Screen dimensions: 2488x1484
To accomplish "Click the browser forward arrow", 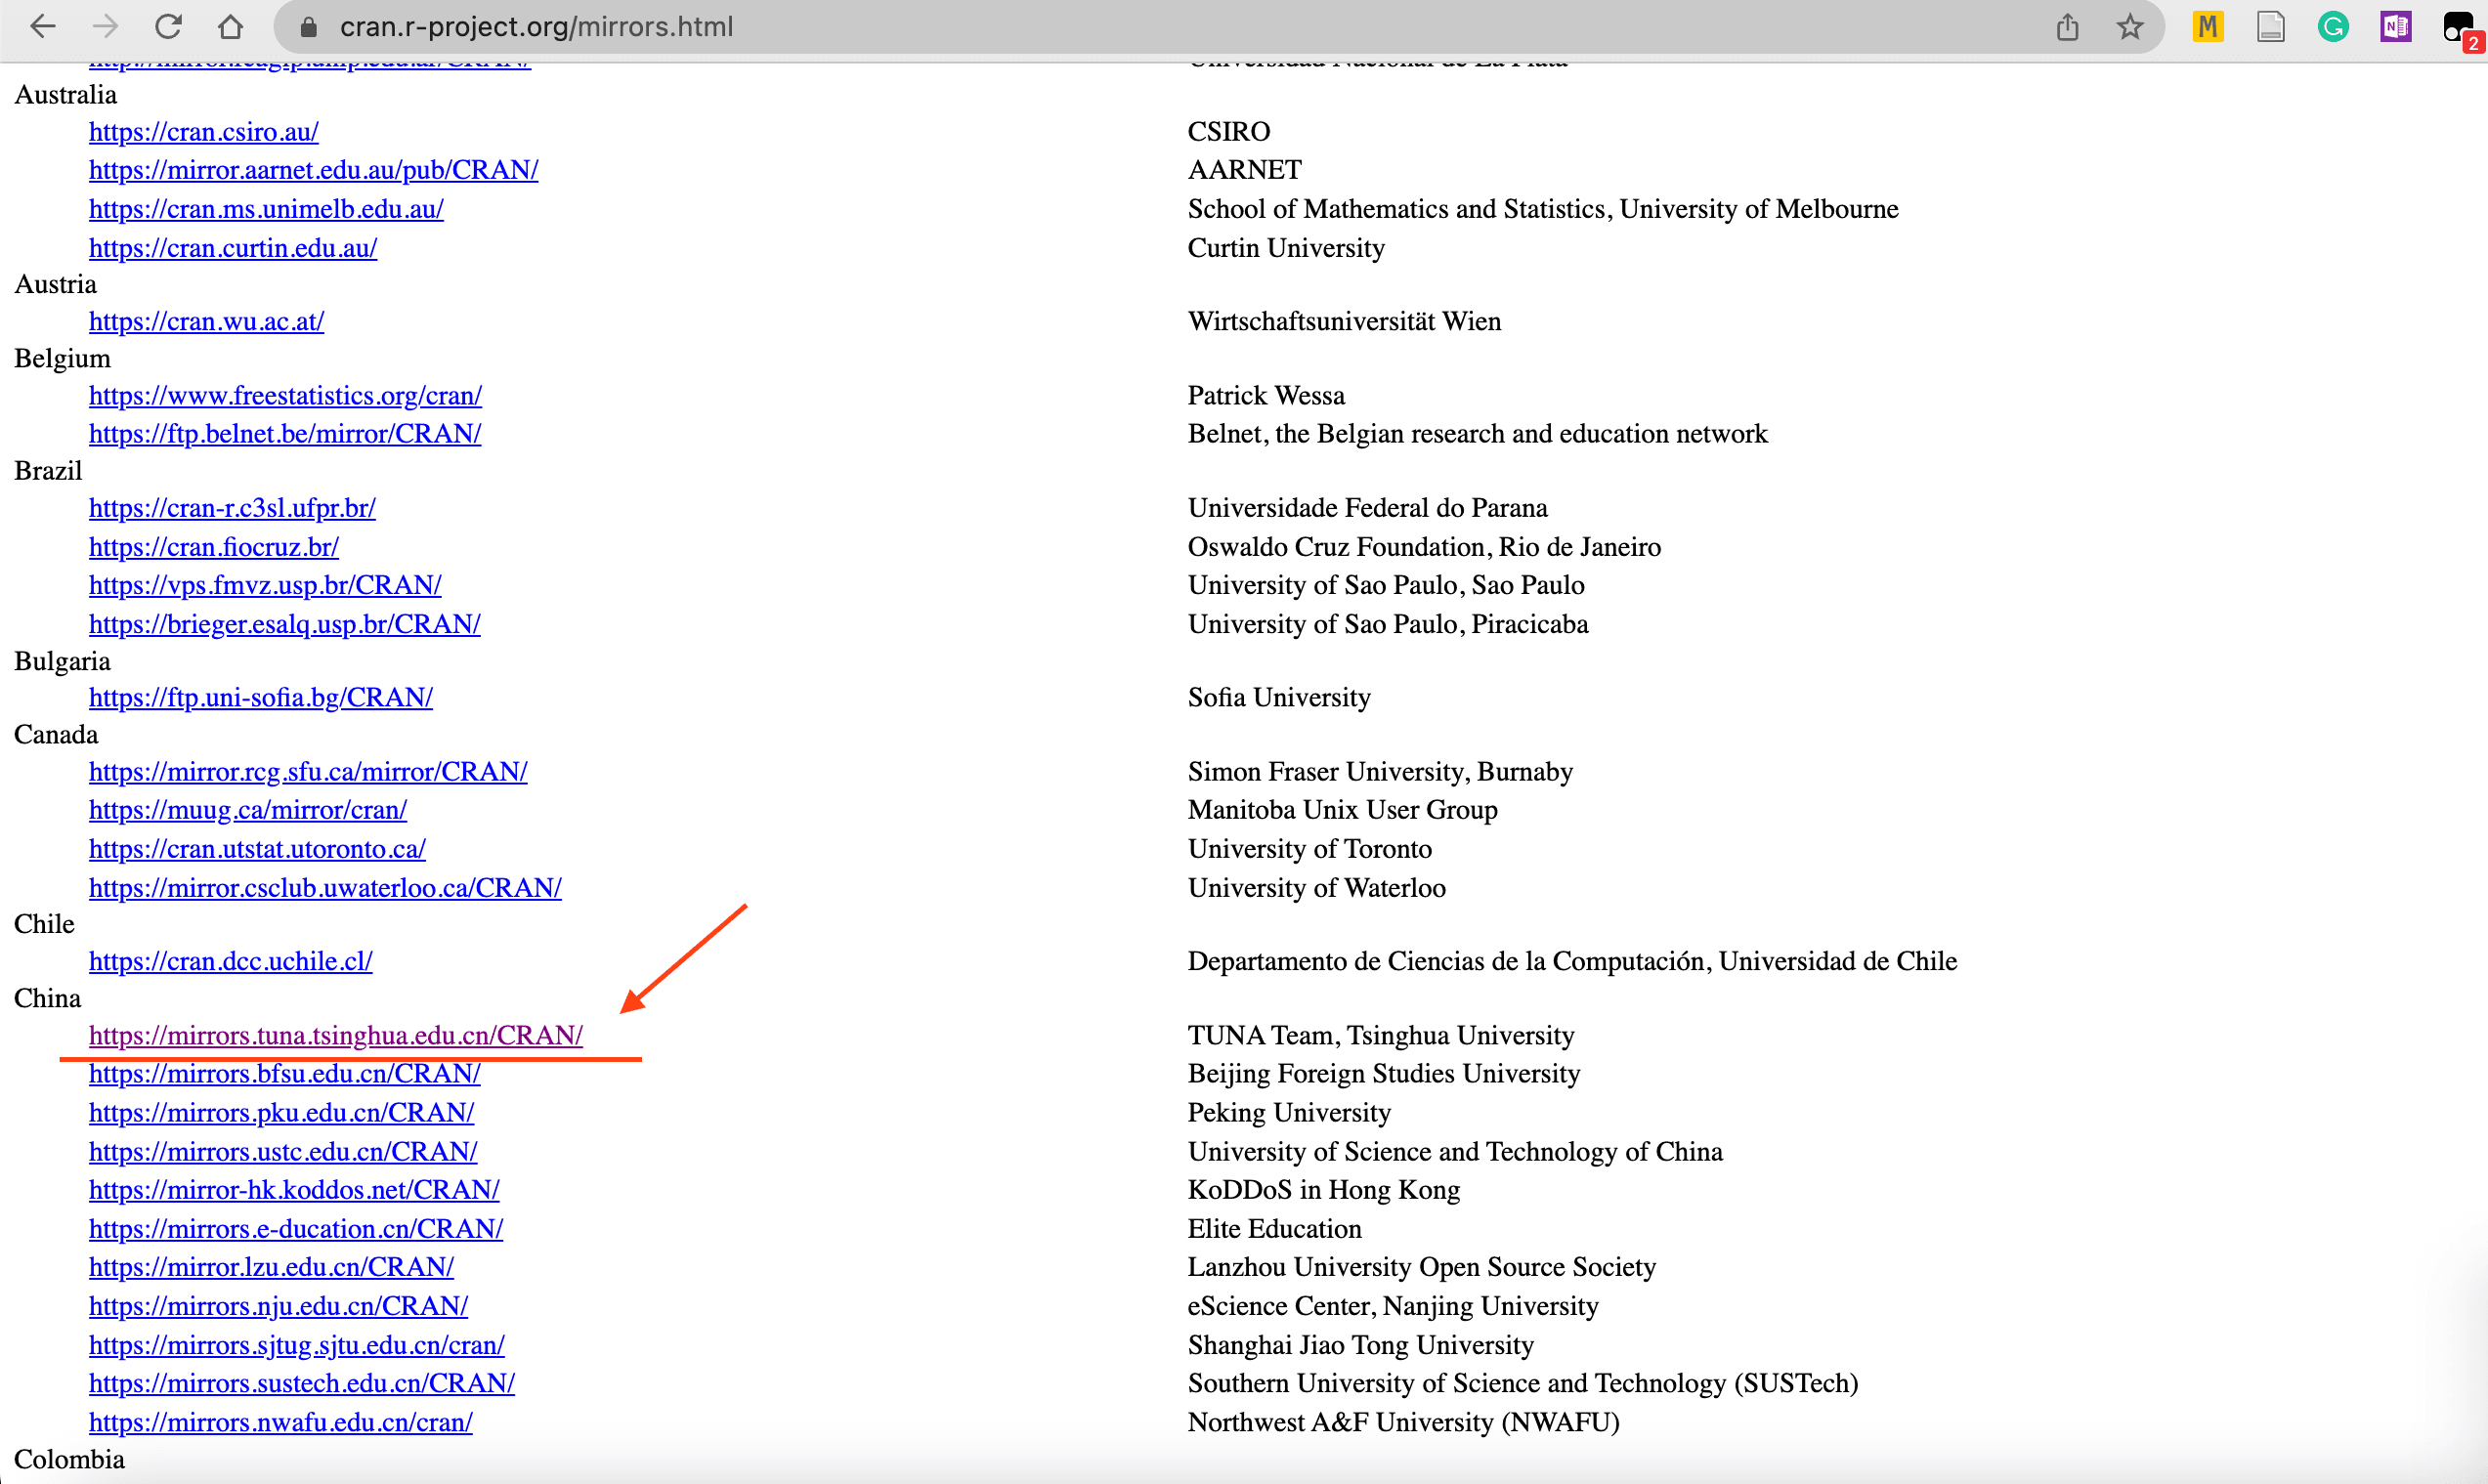I will [x=105, y=26].
